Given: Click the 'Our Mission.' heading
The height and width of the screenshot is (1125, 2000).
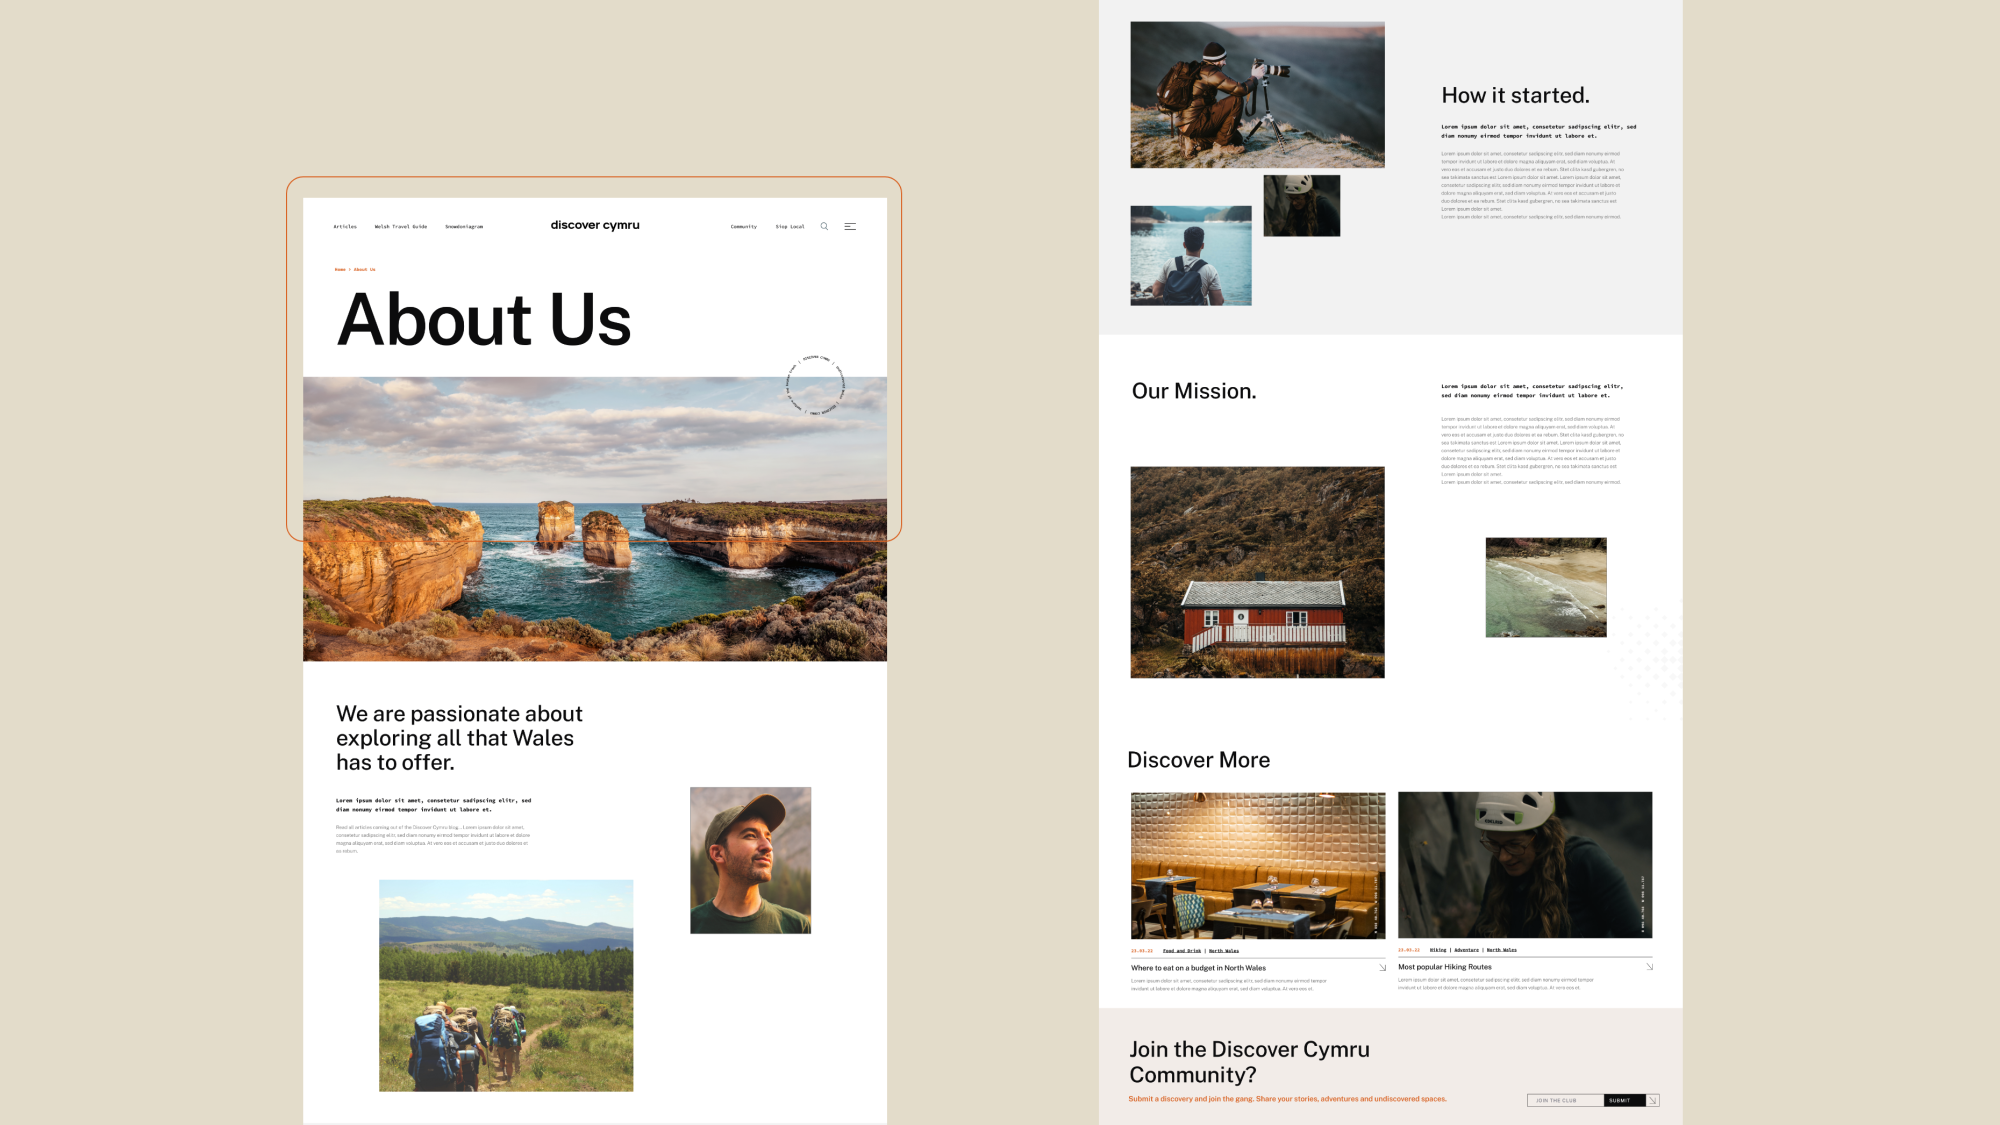Looking at the screenshot, I should click(1194, 392).
